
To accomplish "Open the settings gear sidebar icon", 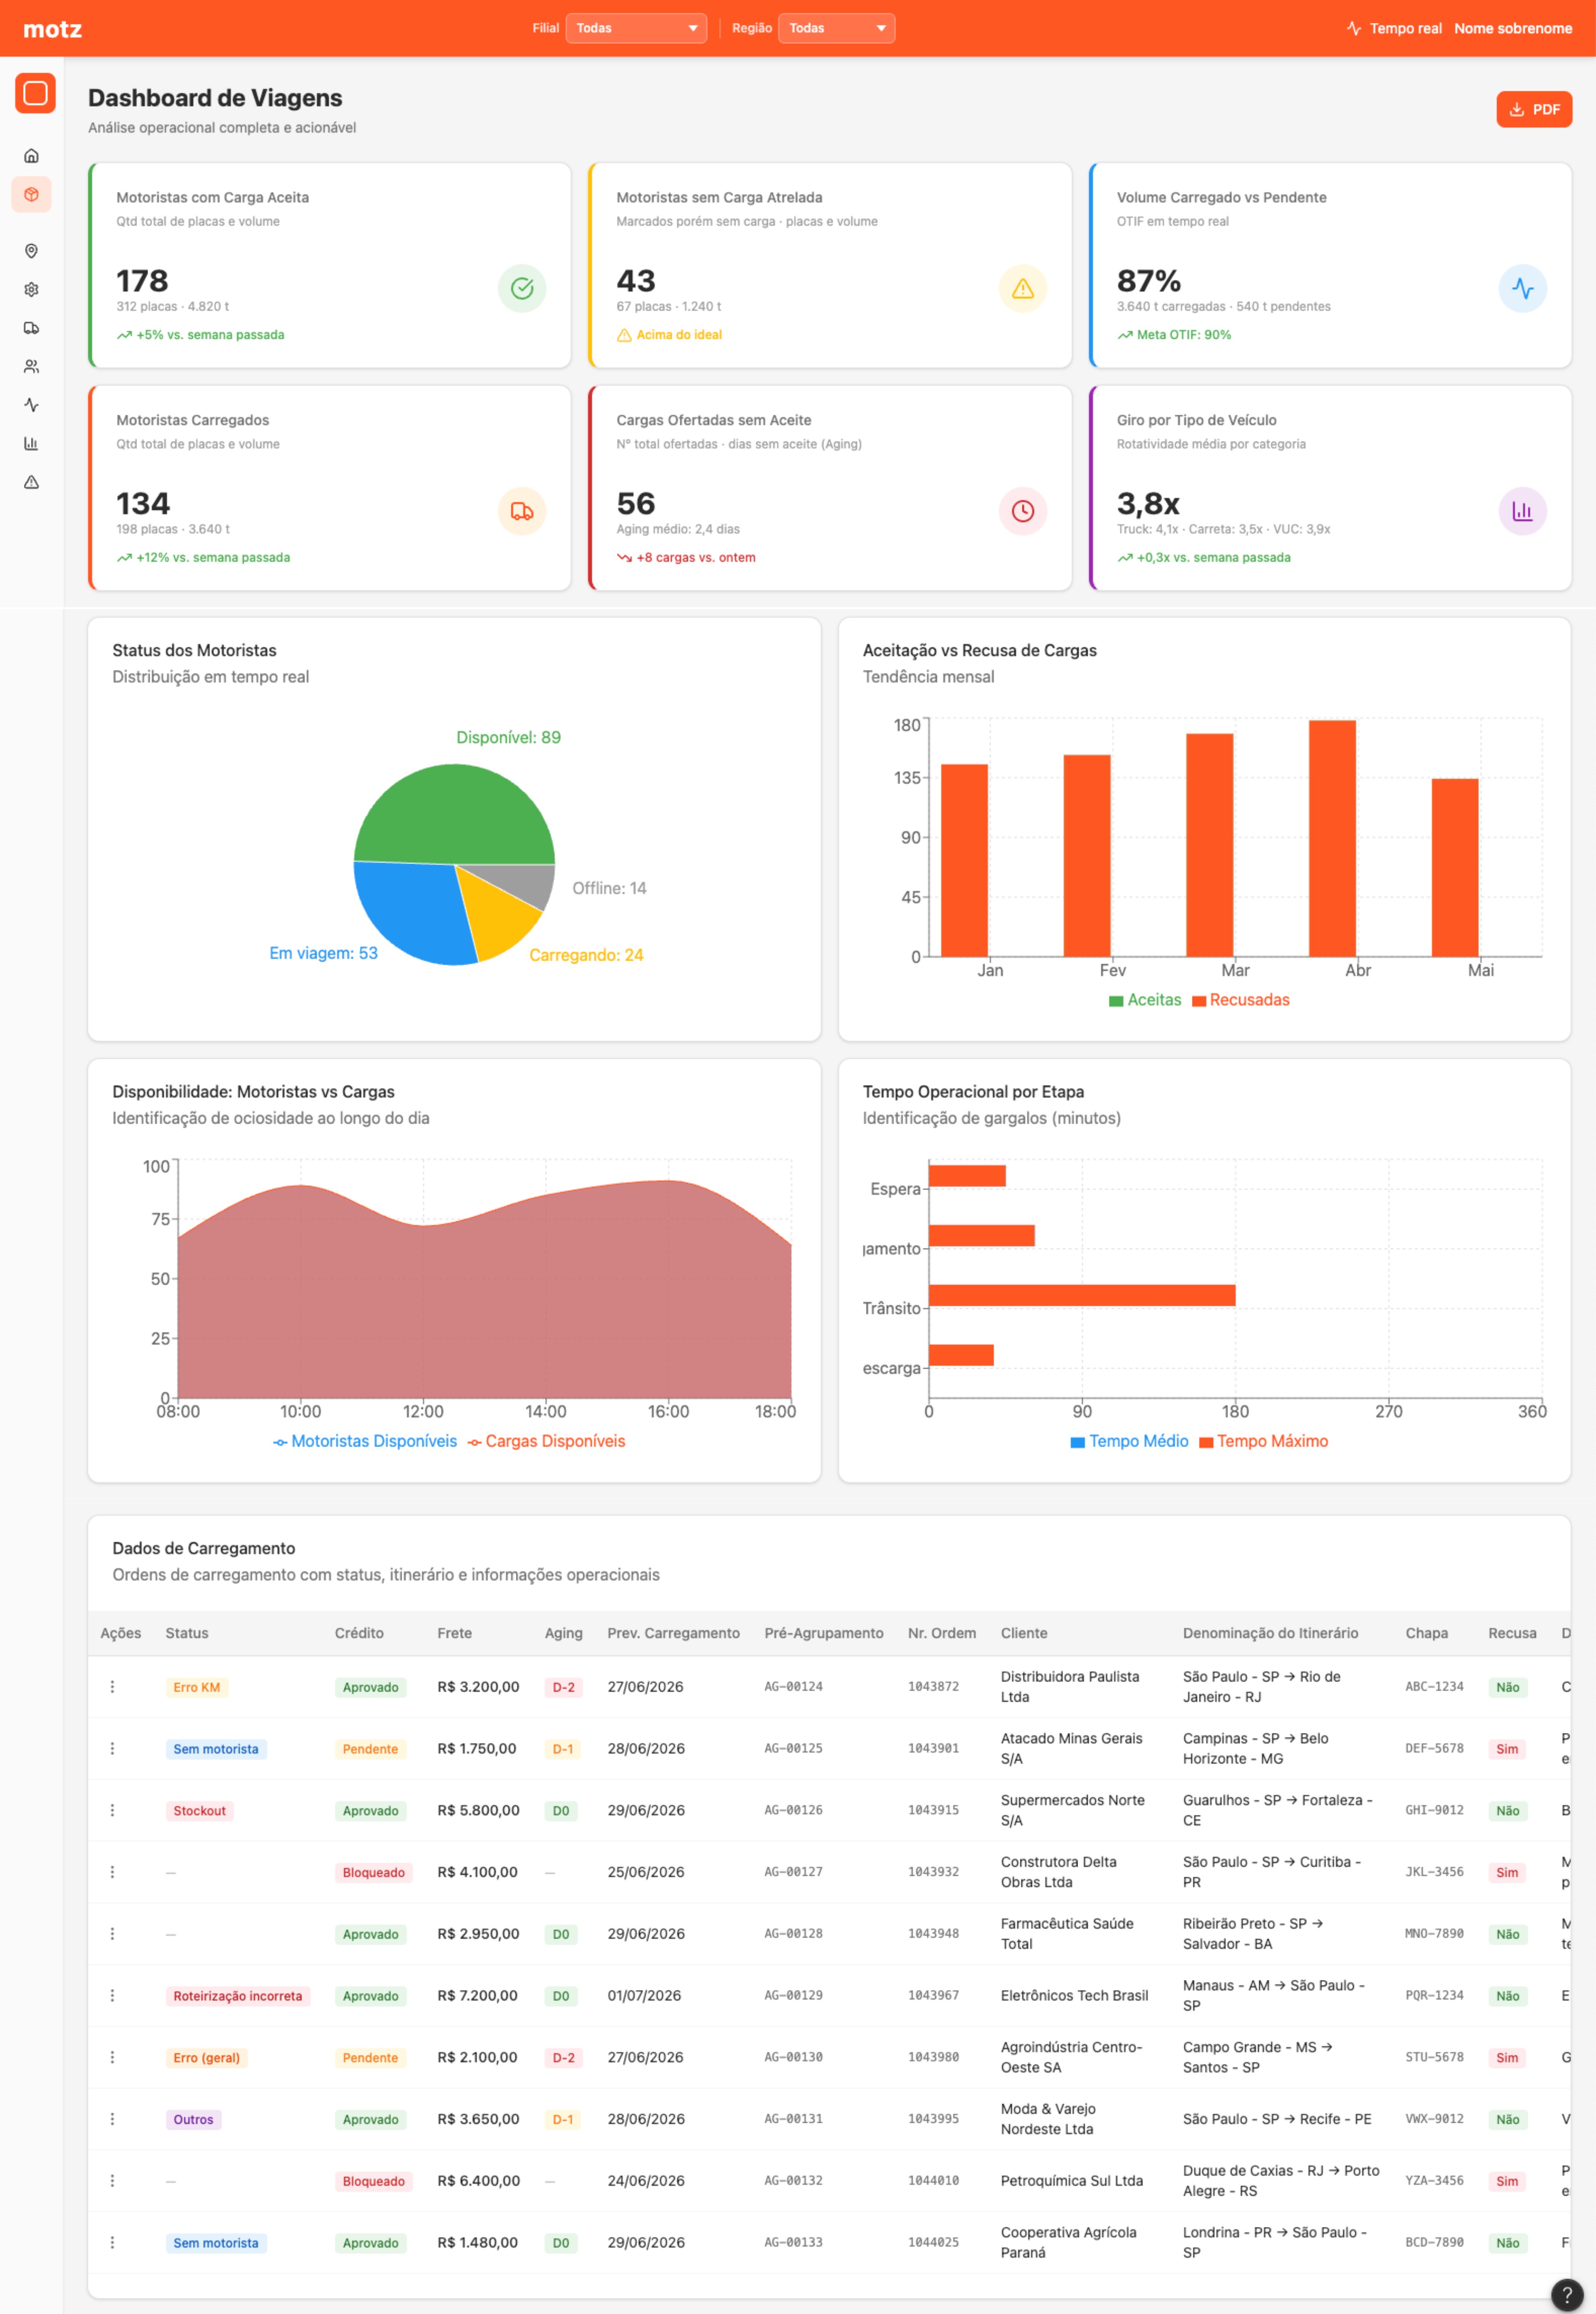I will [x=31, y=290].
